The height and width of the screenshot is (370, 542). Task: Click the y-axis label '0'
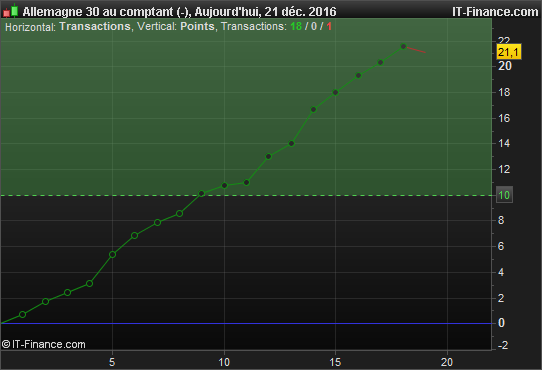[501, 323]
